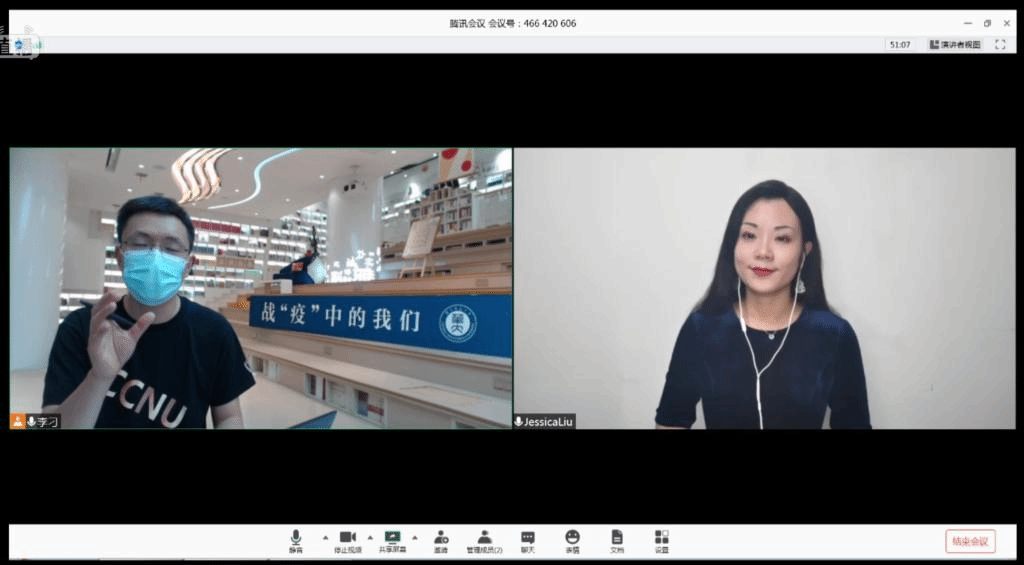Open the Chat icon
Image resolution: width=1024 pixels, height=565 pixels.
pos(528,540)
